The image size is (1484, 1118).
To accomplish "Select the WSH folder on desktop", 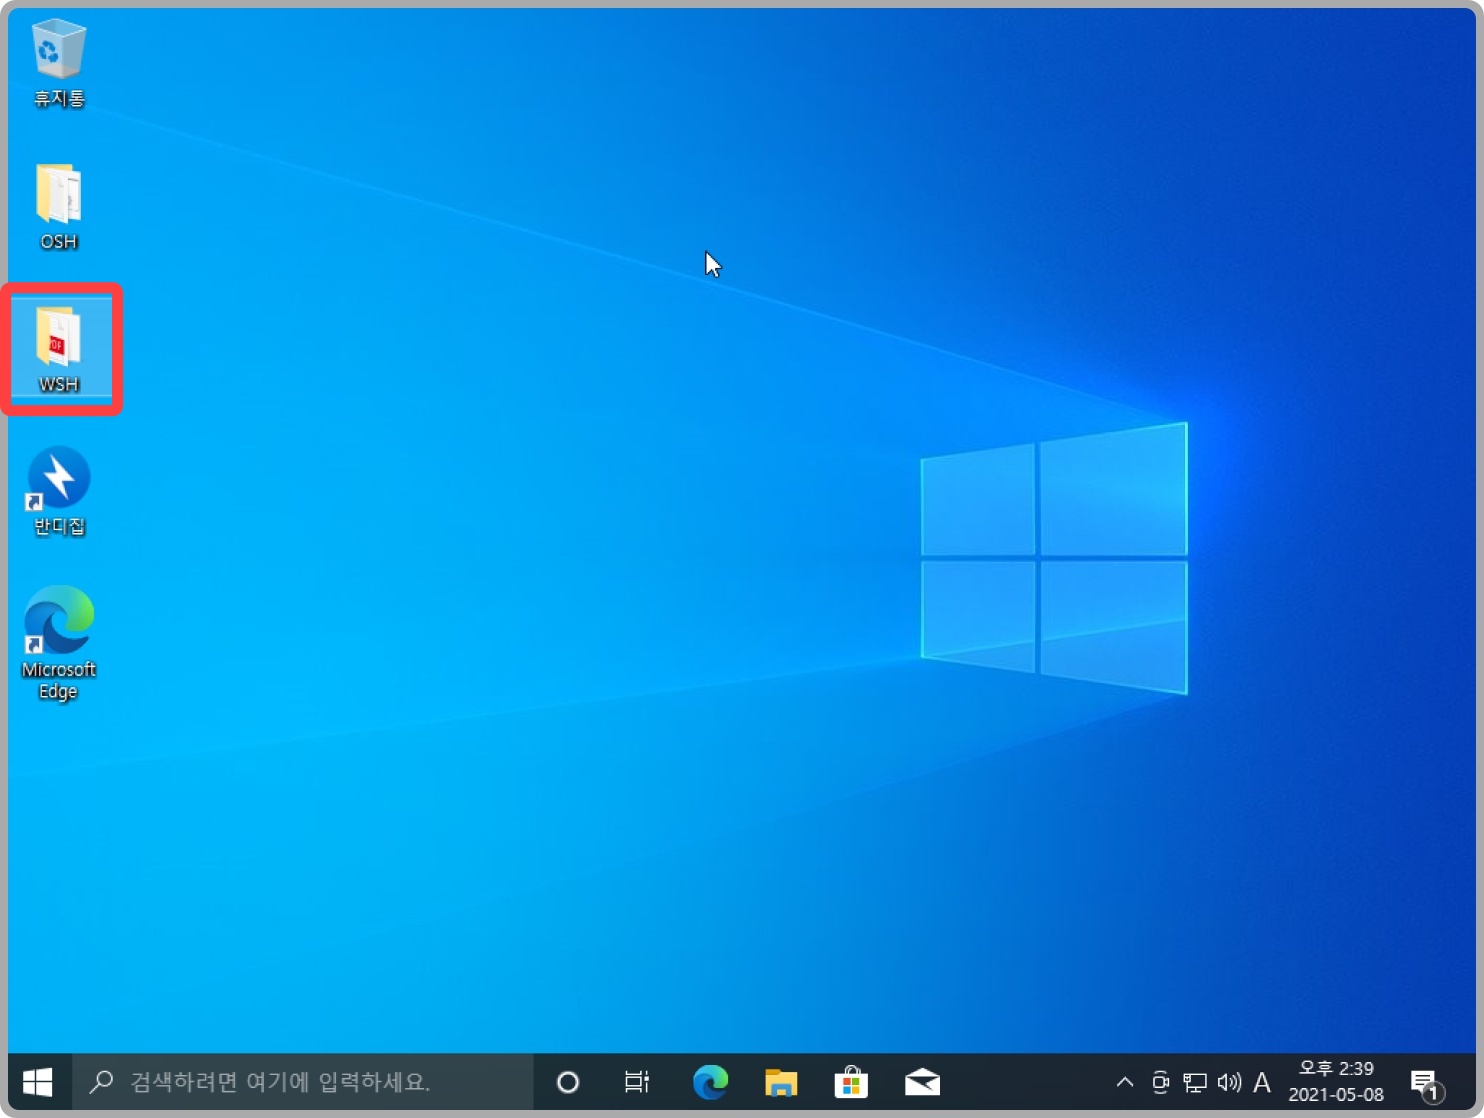I will pos(59,349).
